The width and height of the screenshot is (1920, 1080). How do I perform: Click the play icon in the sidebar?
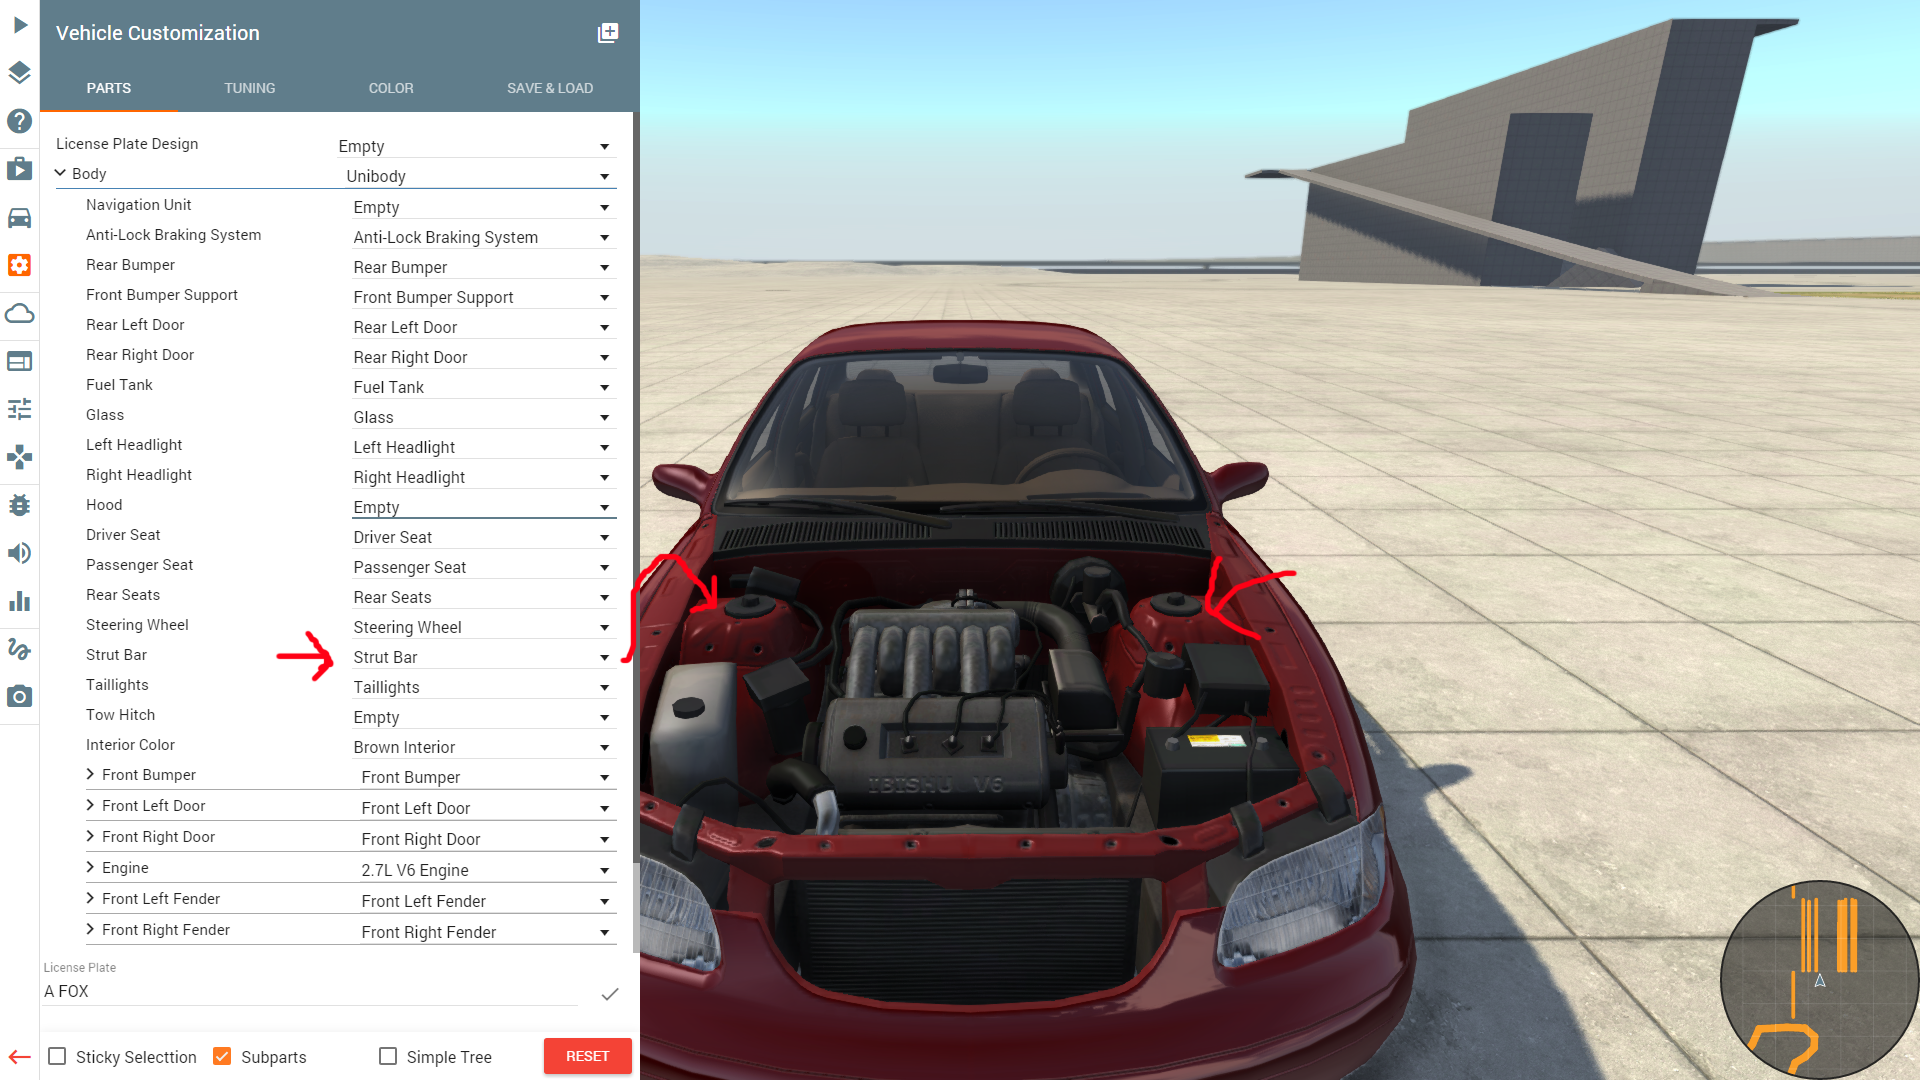[20, 25]
